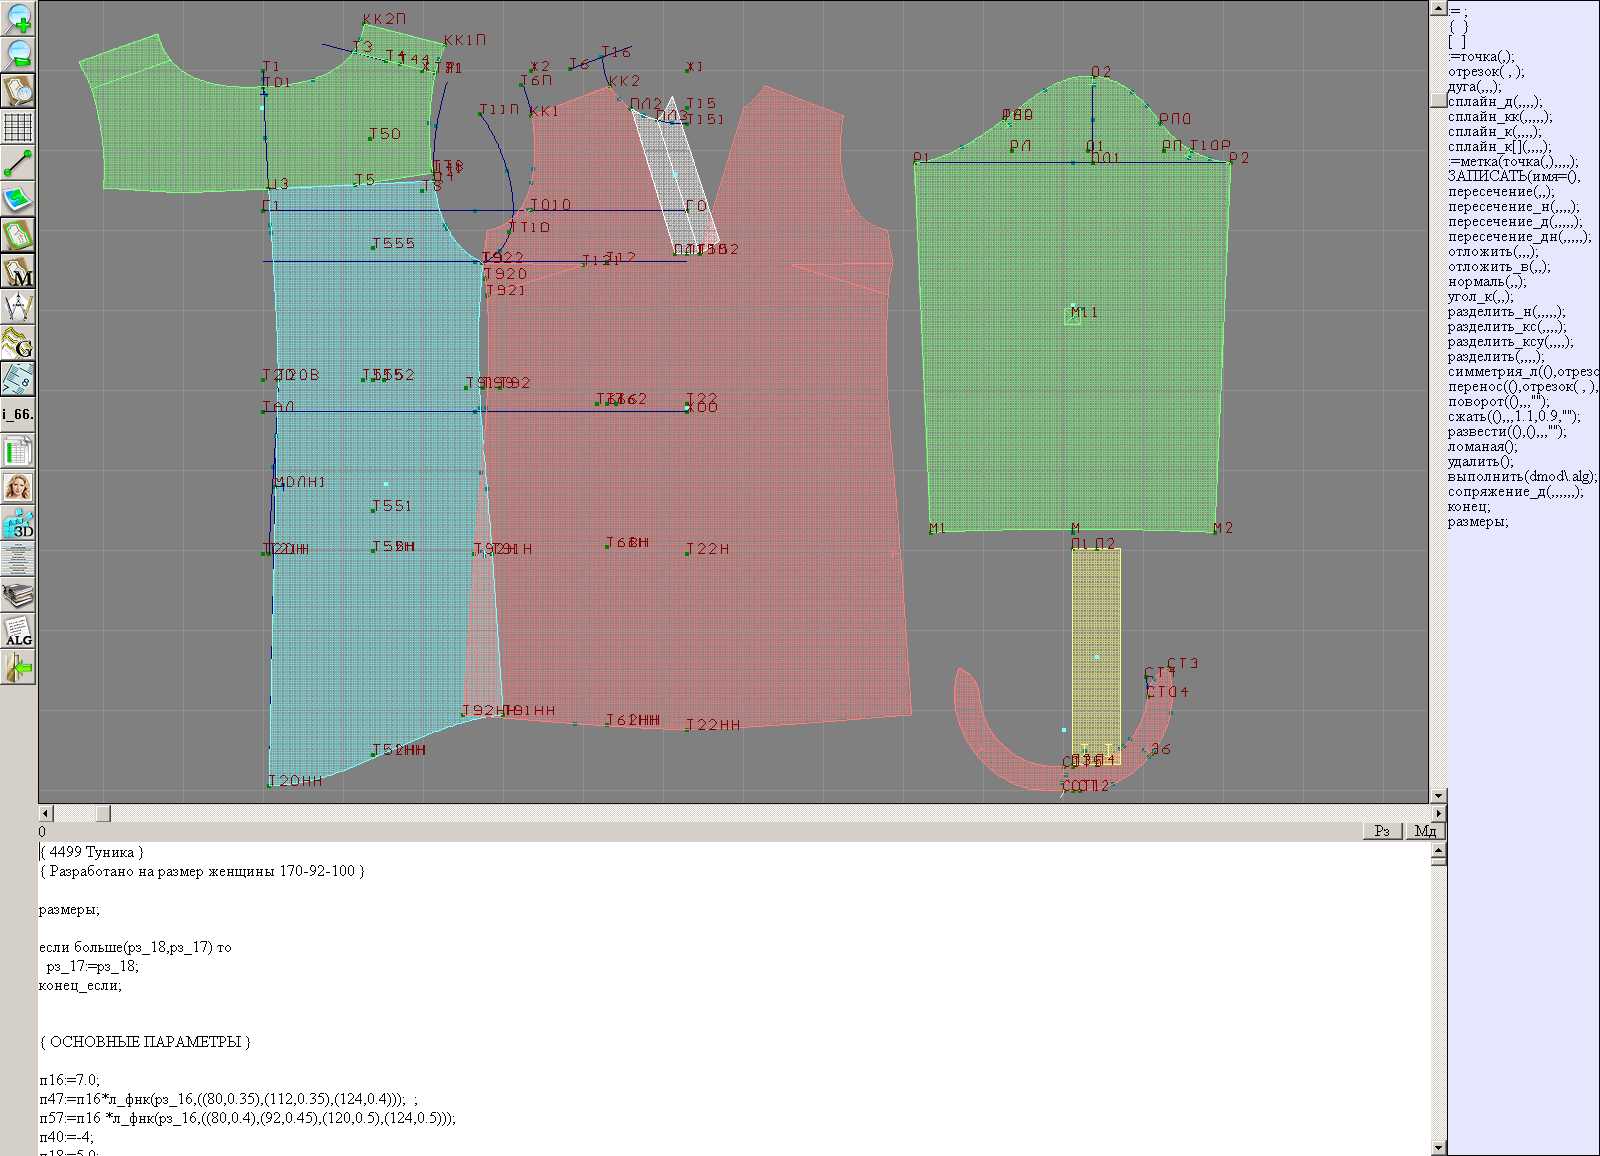Toggle the grid display icon

point(18,127)
